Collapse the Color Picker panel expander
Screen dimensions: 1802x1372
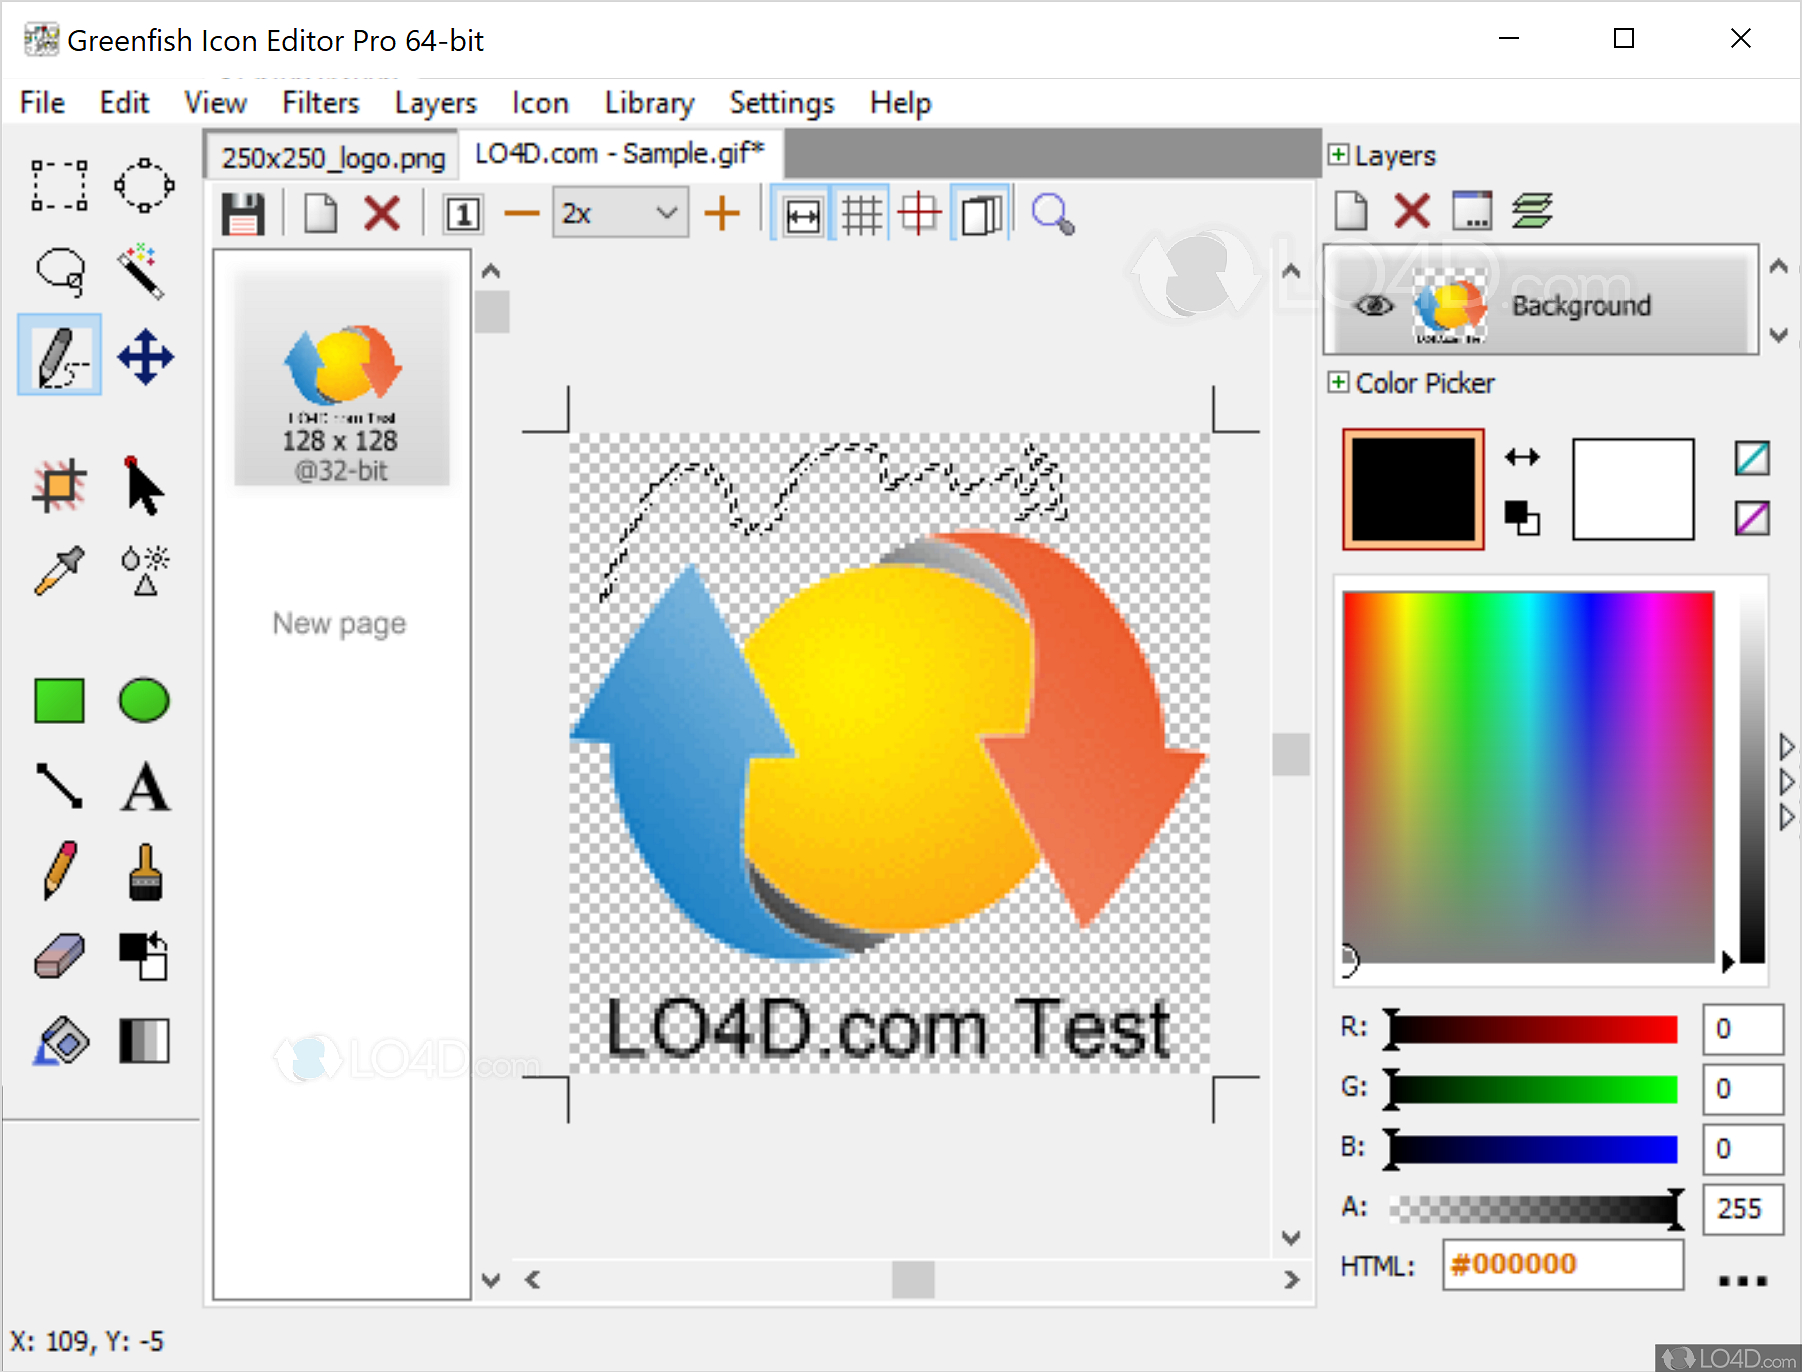click(x=1338, y=382)
